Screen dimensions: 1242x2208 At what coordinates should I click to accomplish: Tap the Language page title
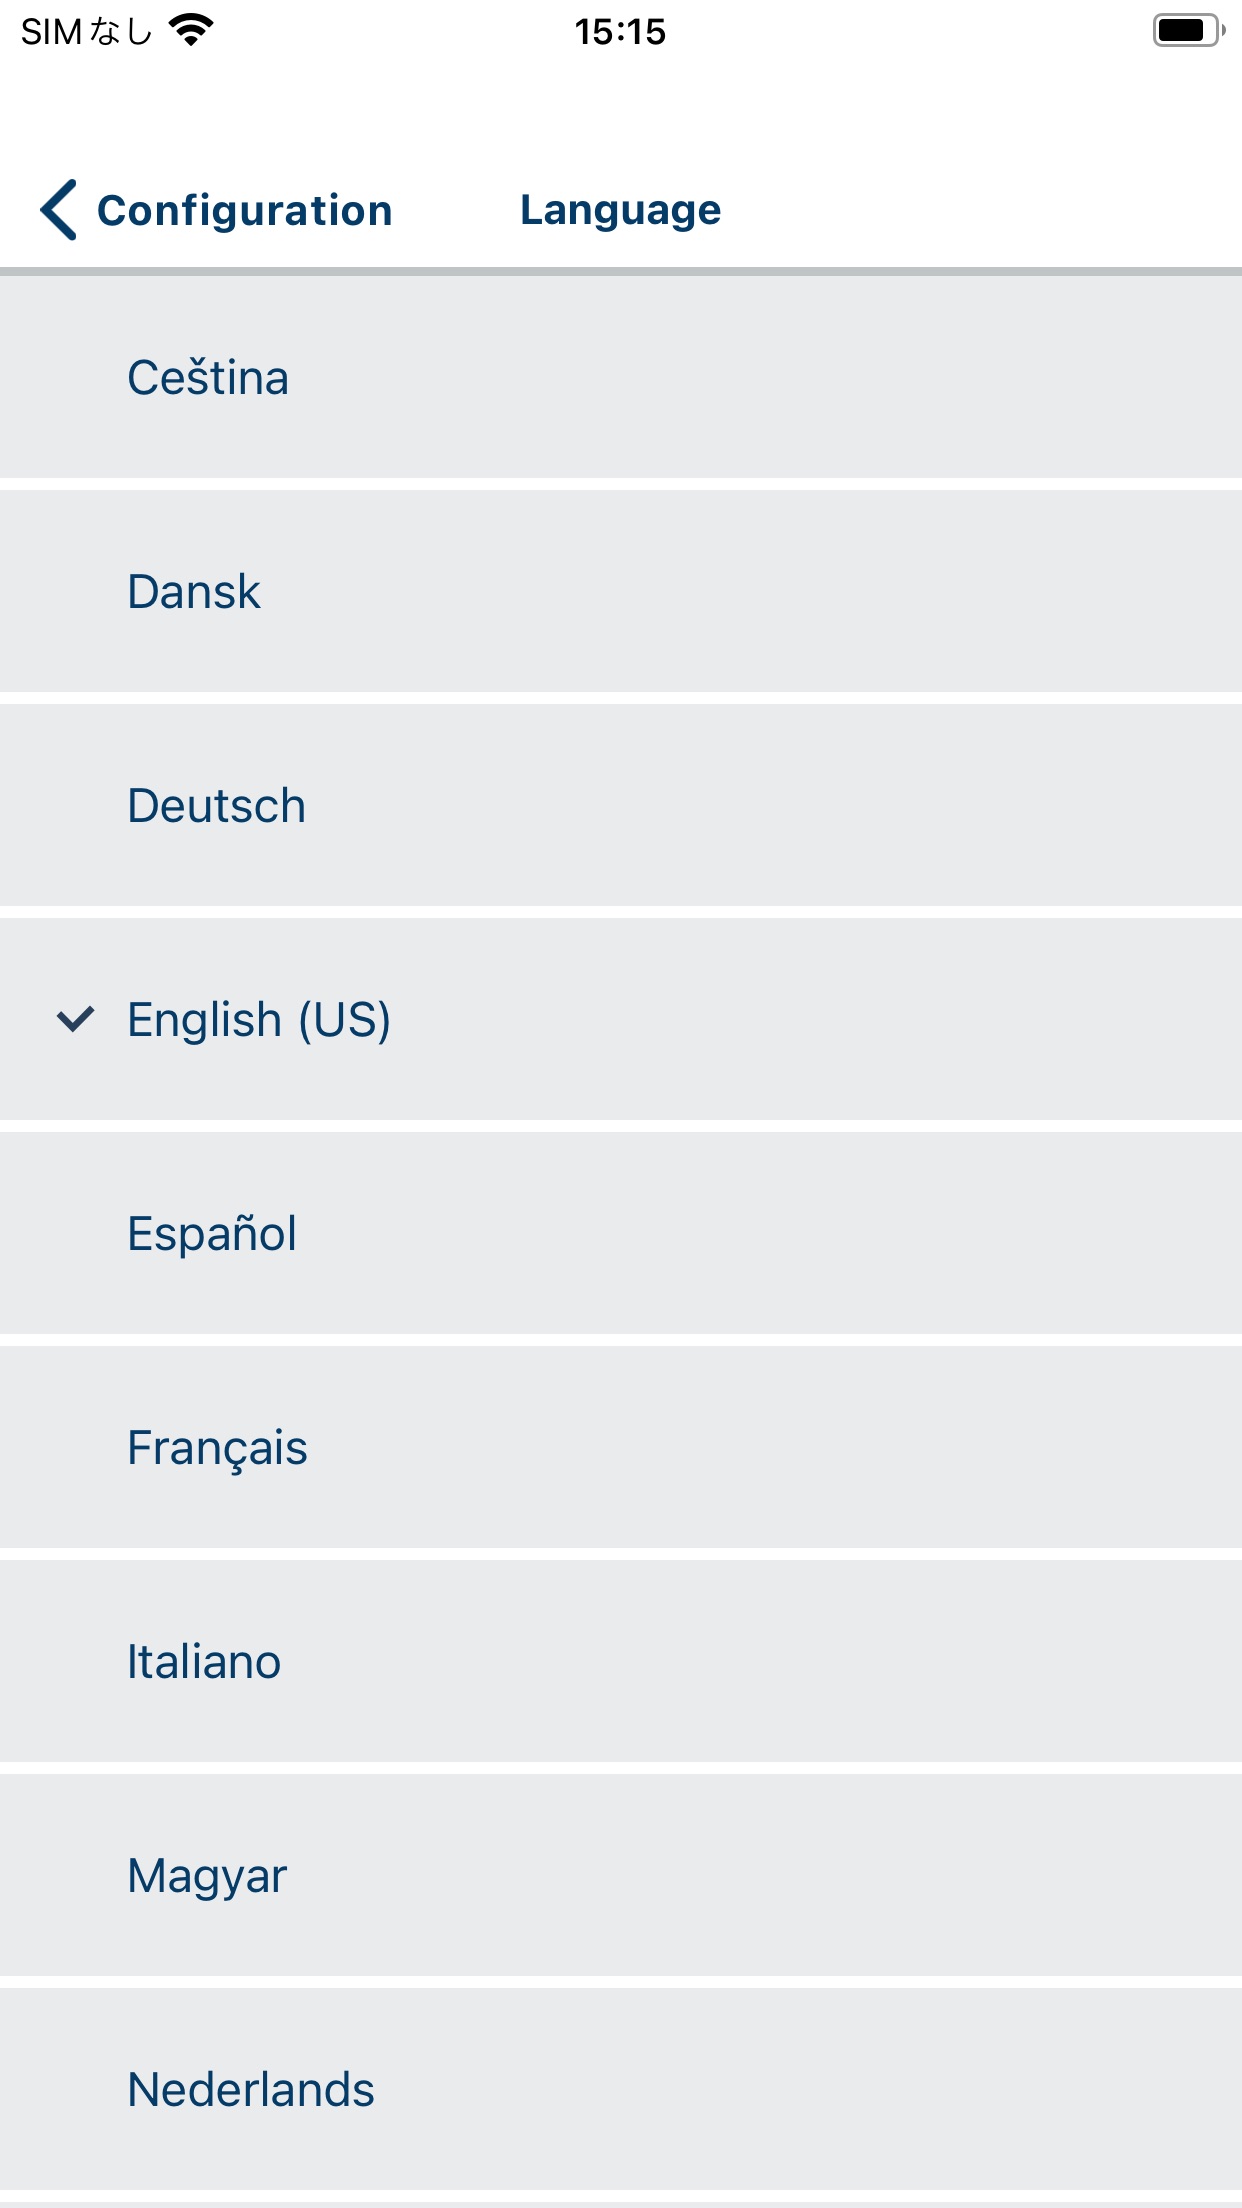click(x=621, y=210)
